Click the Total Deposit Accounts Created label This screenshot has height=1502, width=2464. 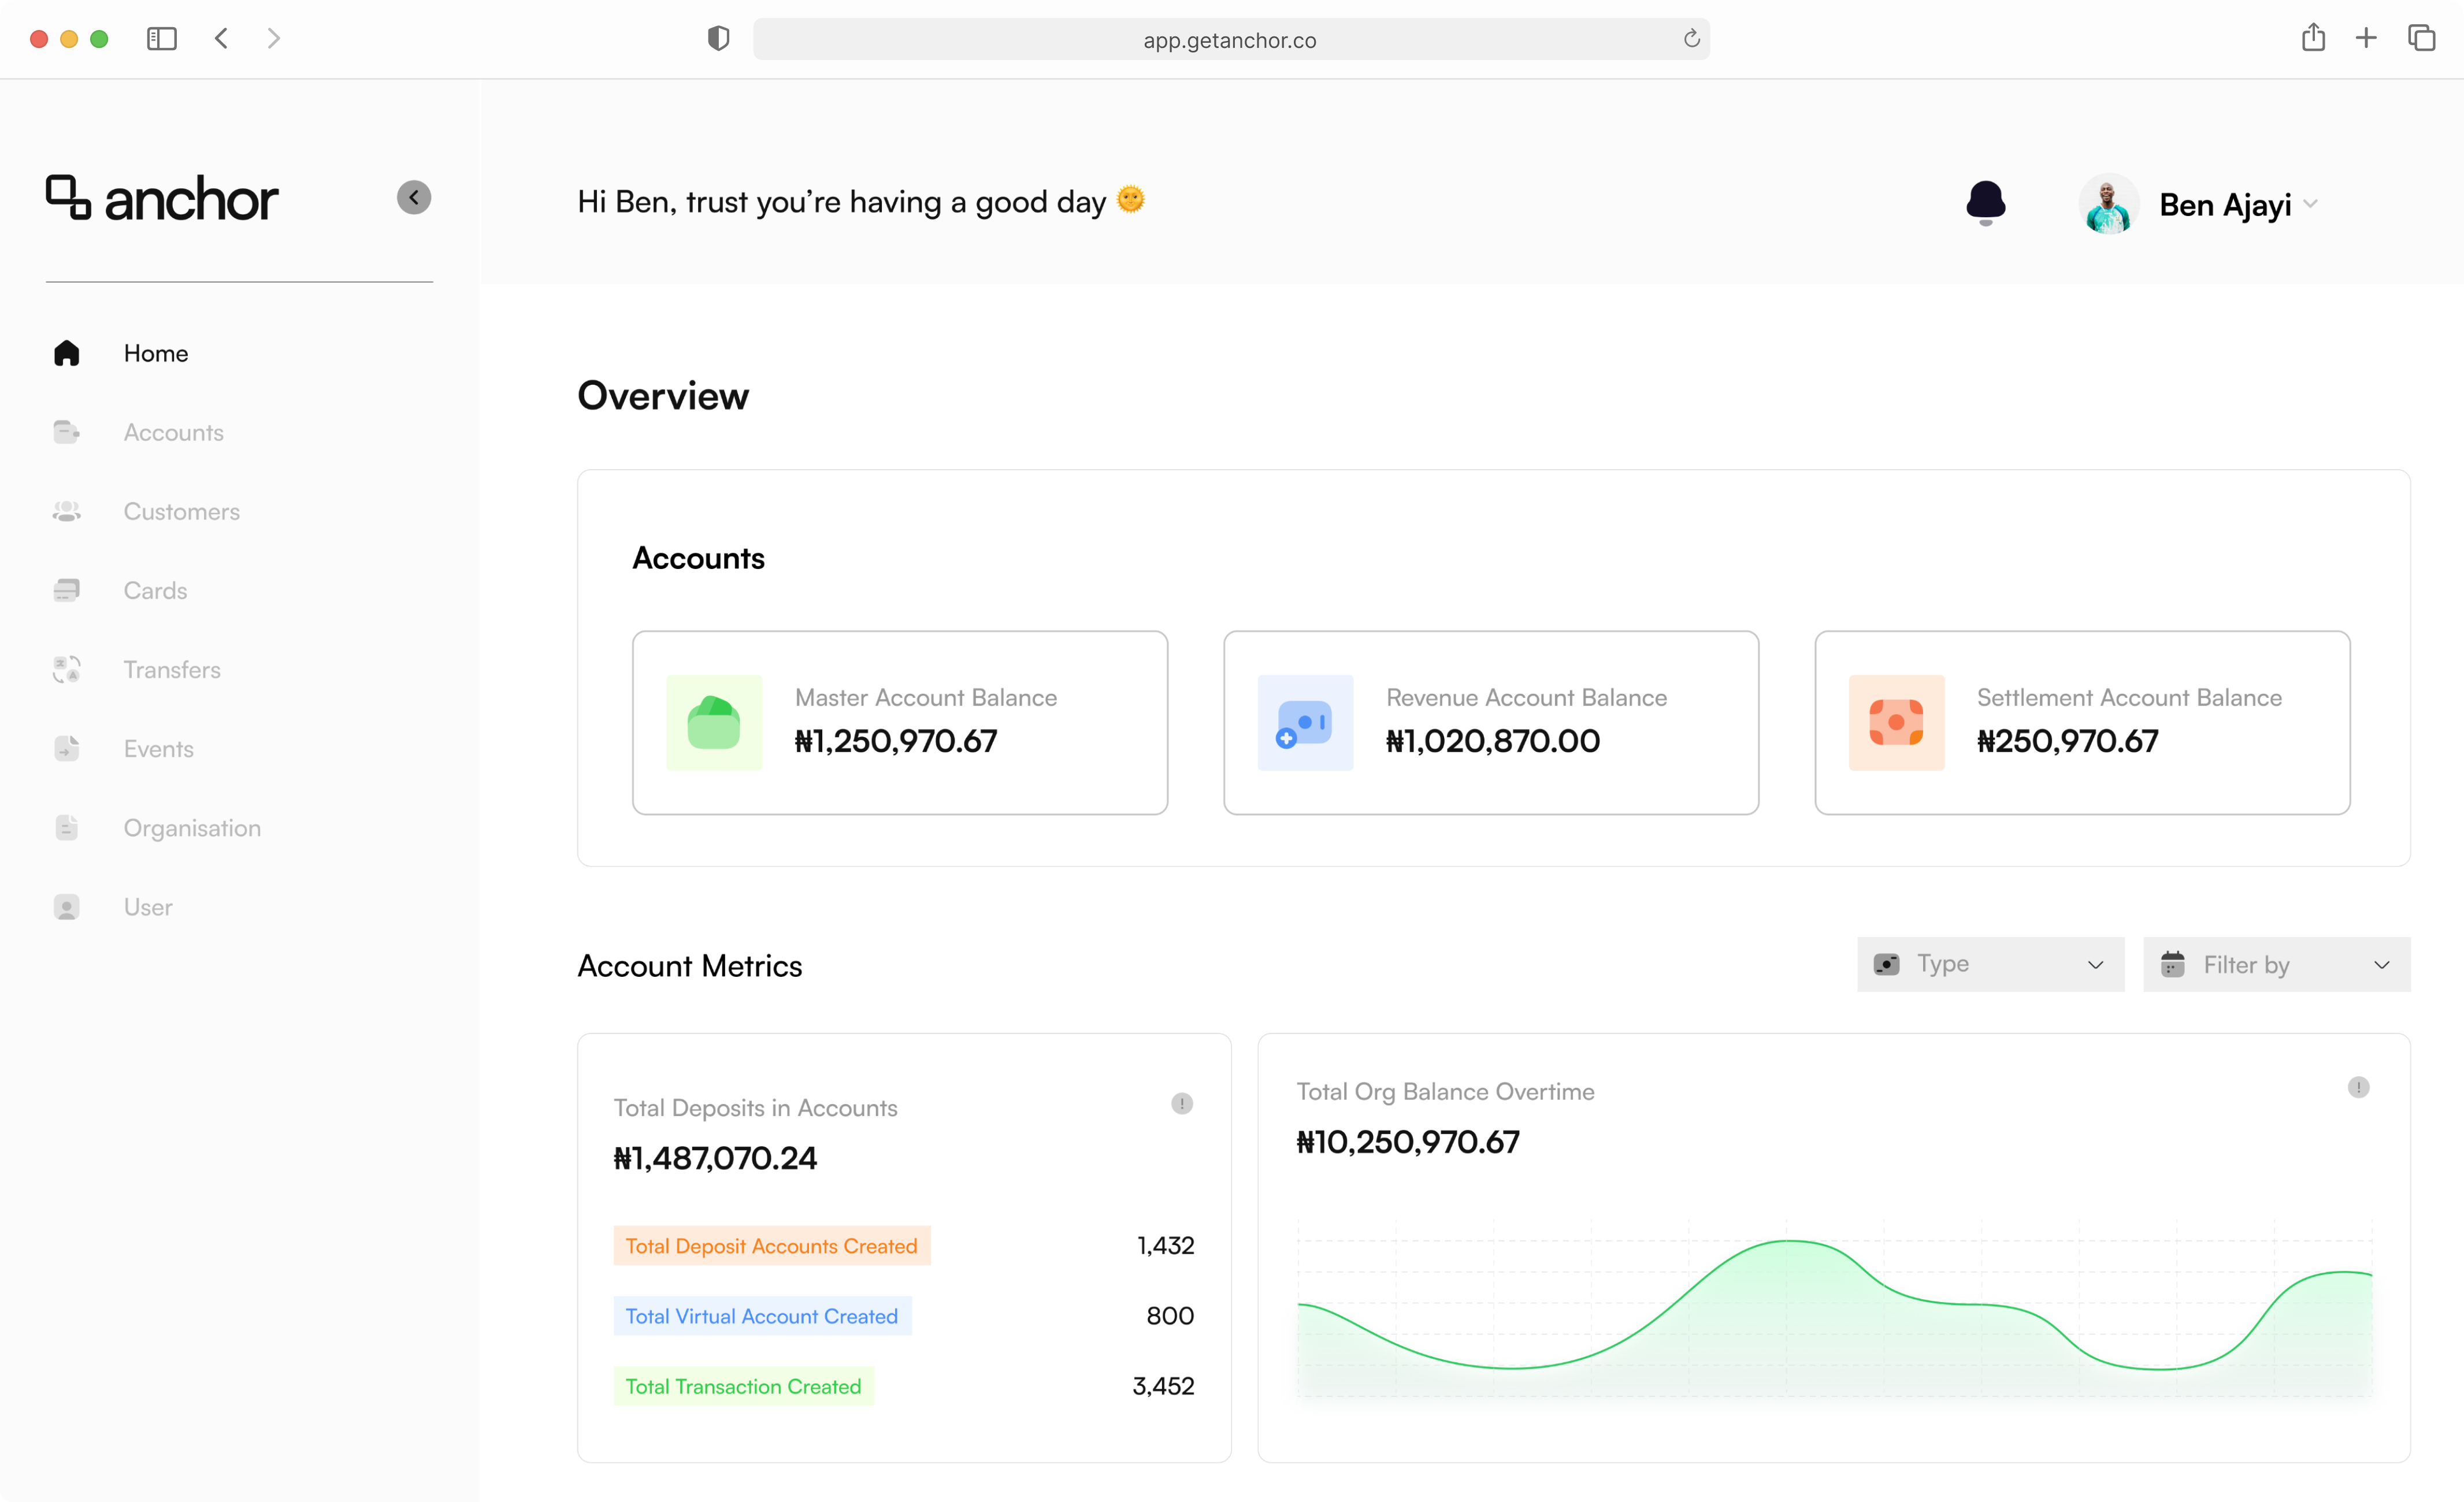[771, 1245]
